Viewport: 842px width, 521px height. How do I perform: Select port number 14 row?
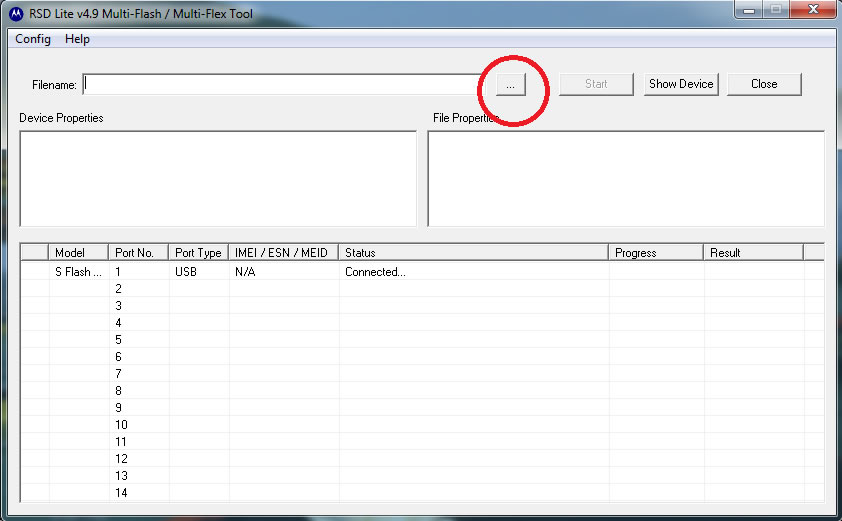[x=422, y=493]
